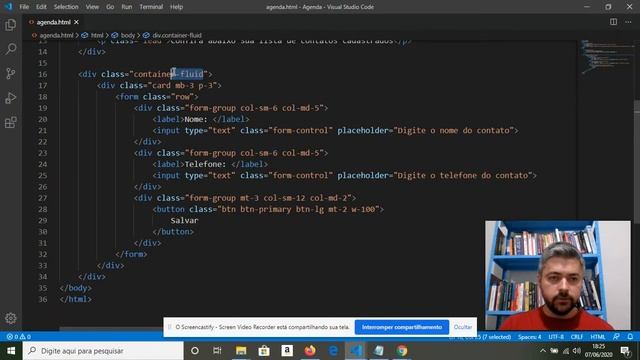Open the File menu
This screenshot has height=360, width=640.
click(x=24, y=7)
